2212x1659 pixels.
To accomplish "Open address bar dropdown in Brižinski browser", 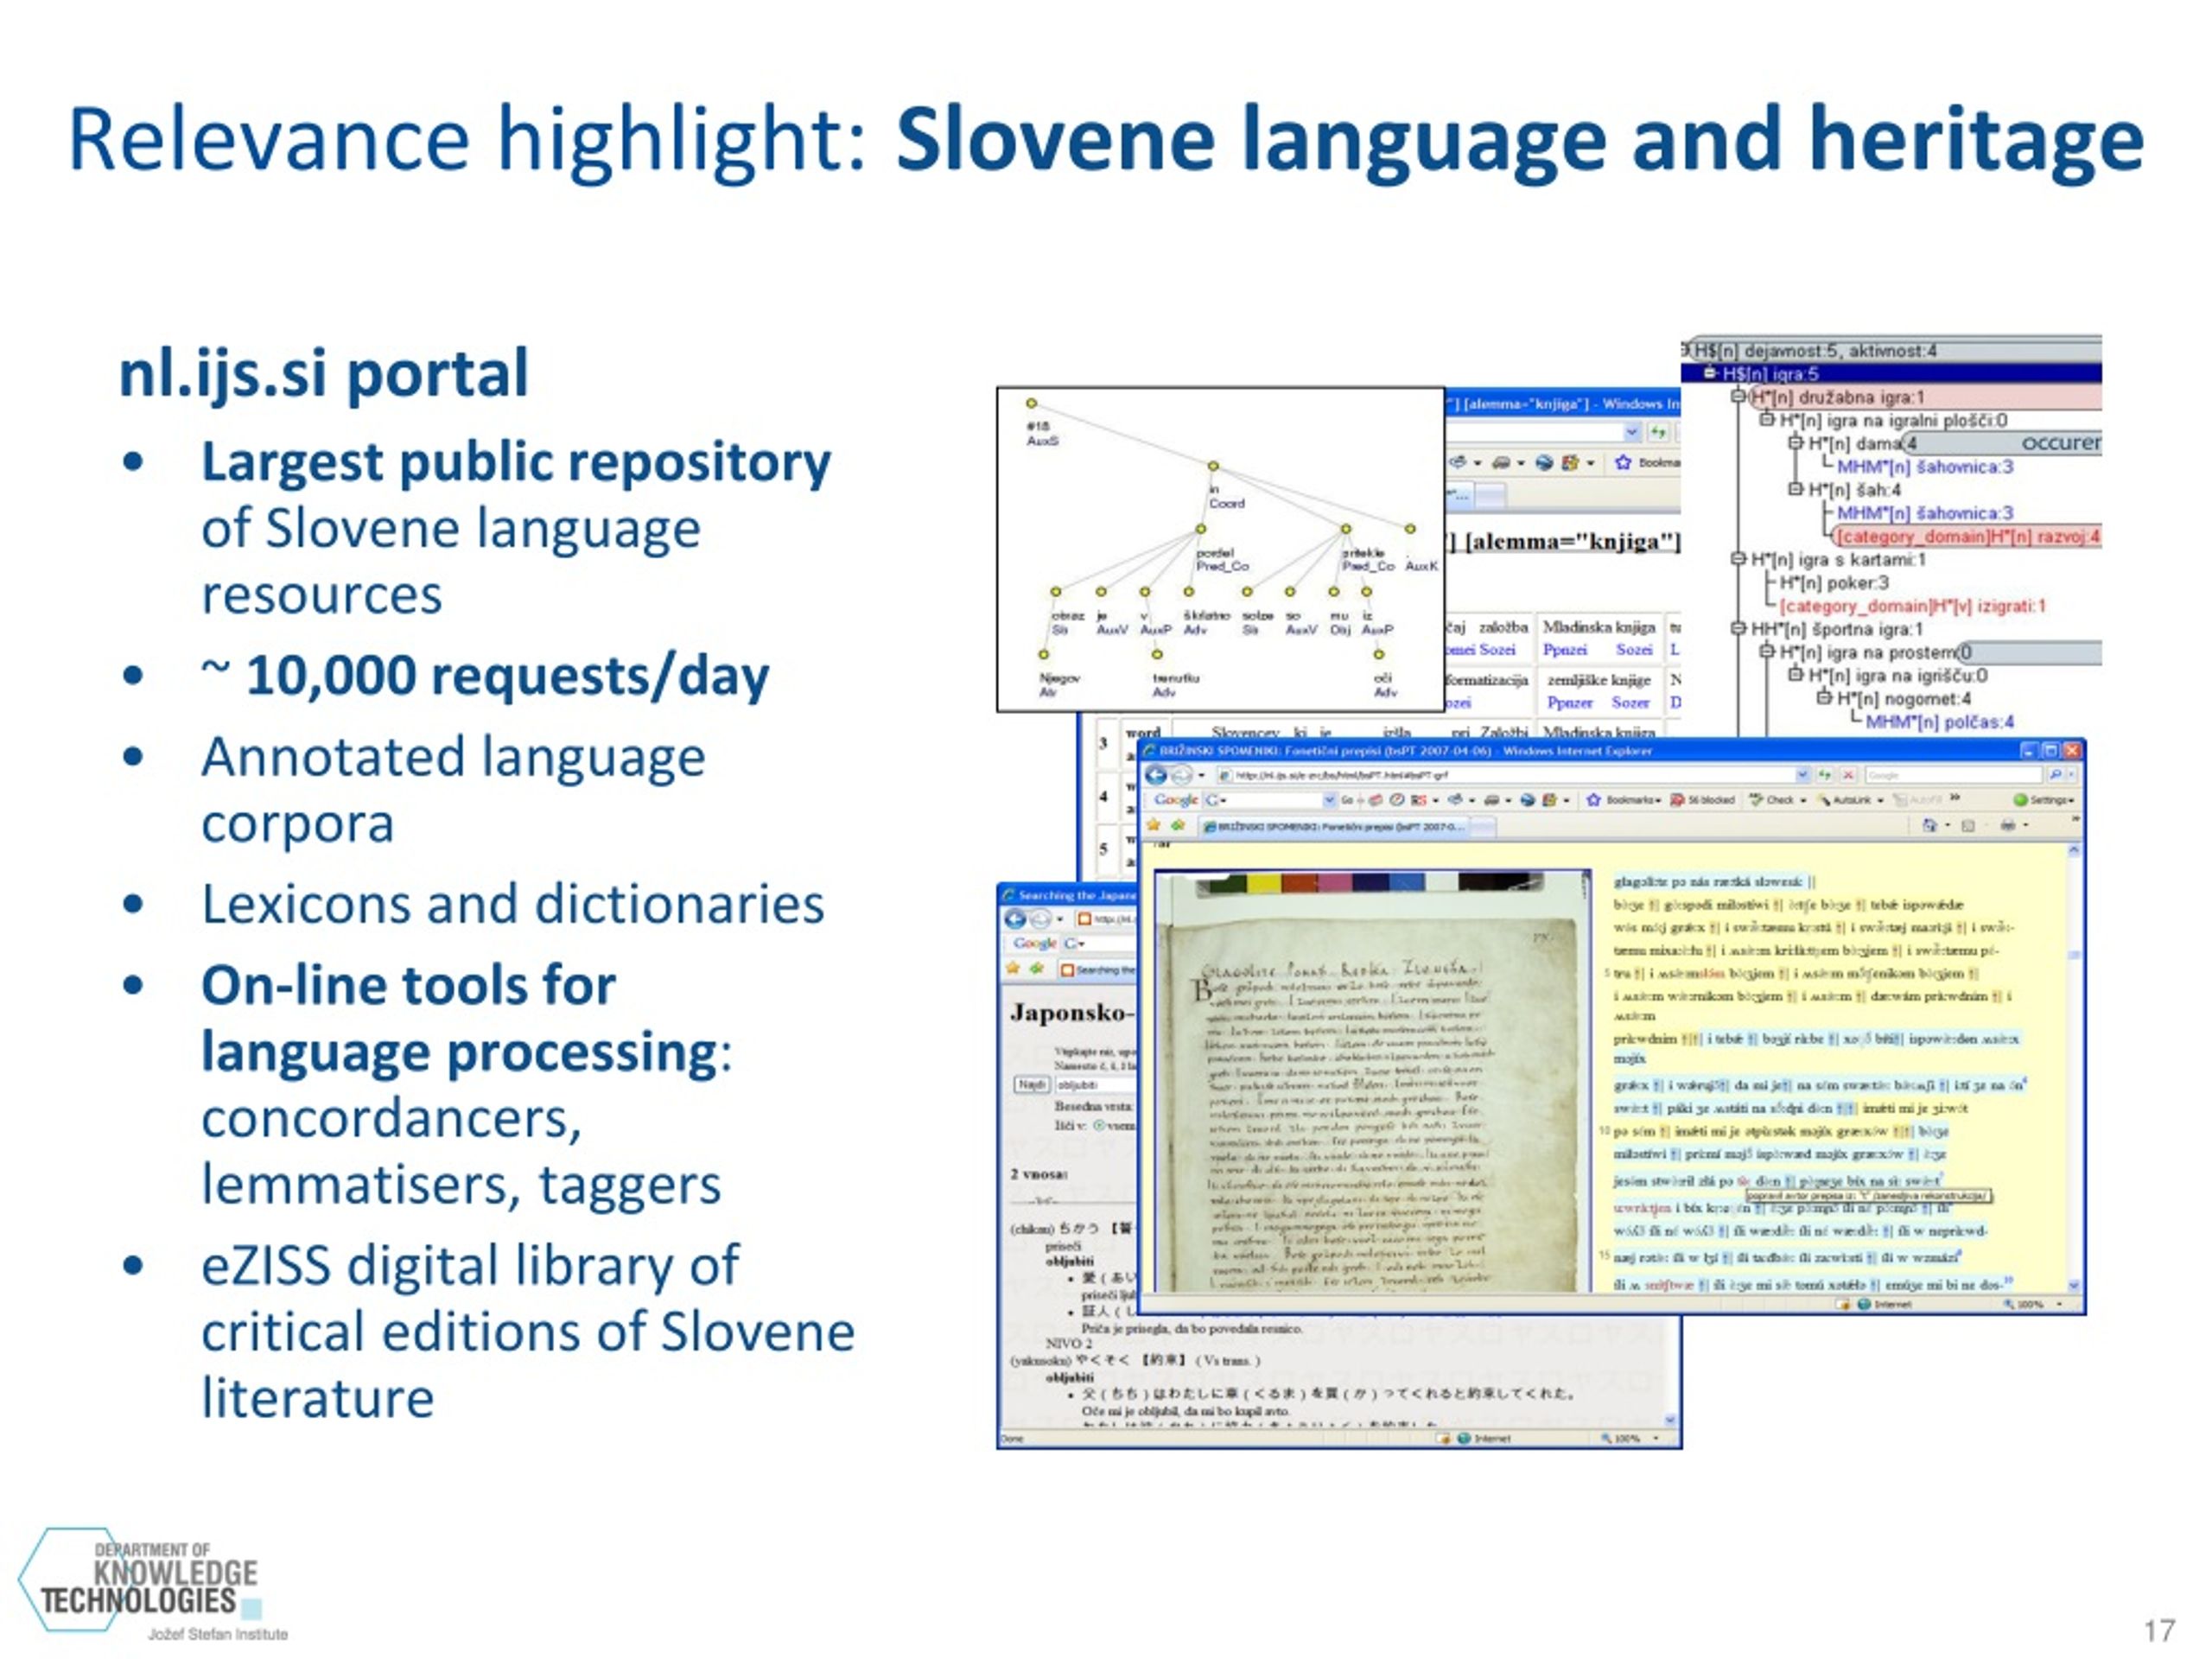I will coord(1803,775).
